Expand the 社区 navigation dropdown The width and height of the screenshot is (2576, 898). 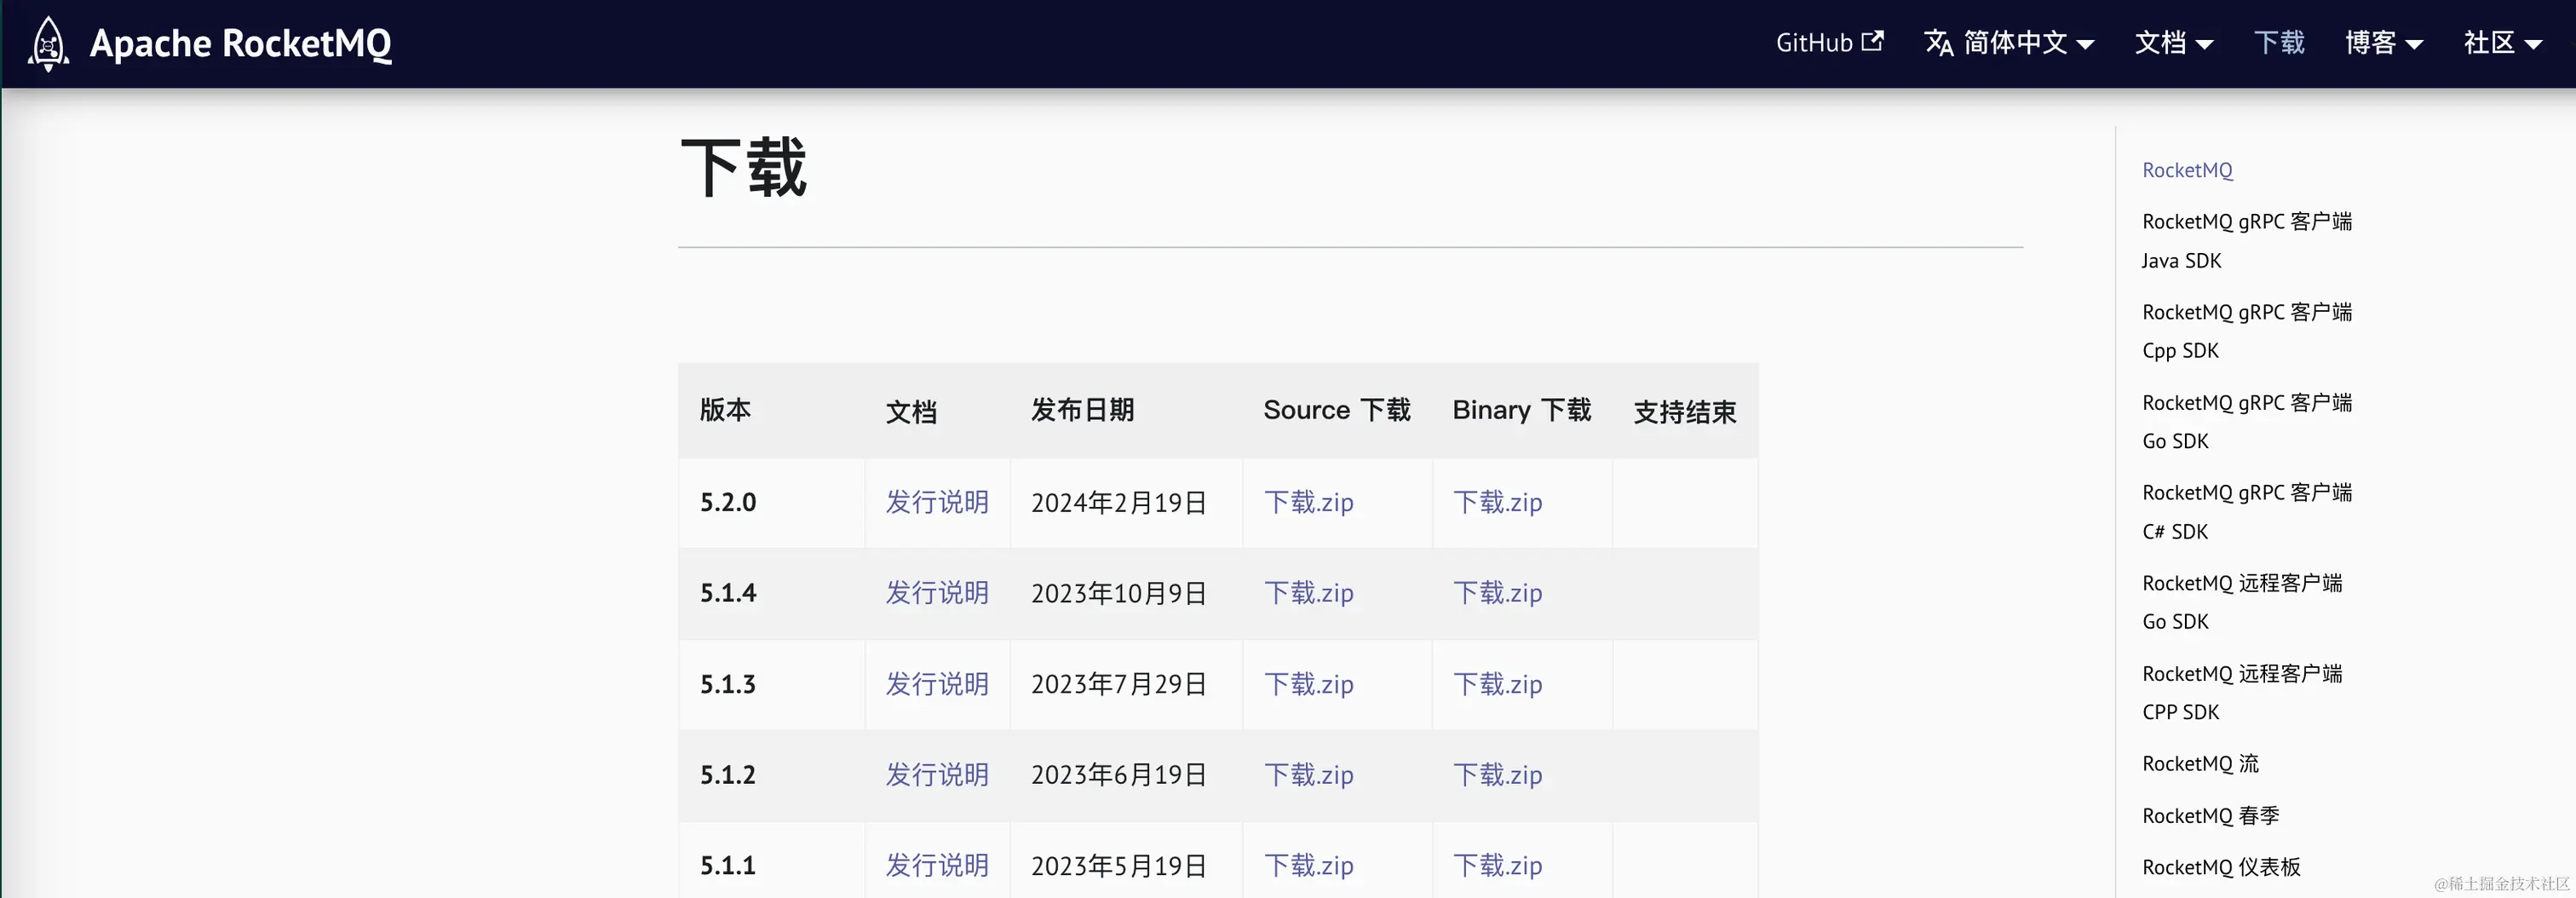coord(2502,43)
